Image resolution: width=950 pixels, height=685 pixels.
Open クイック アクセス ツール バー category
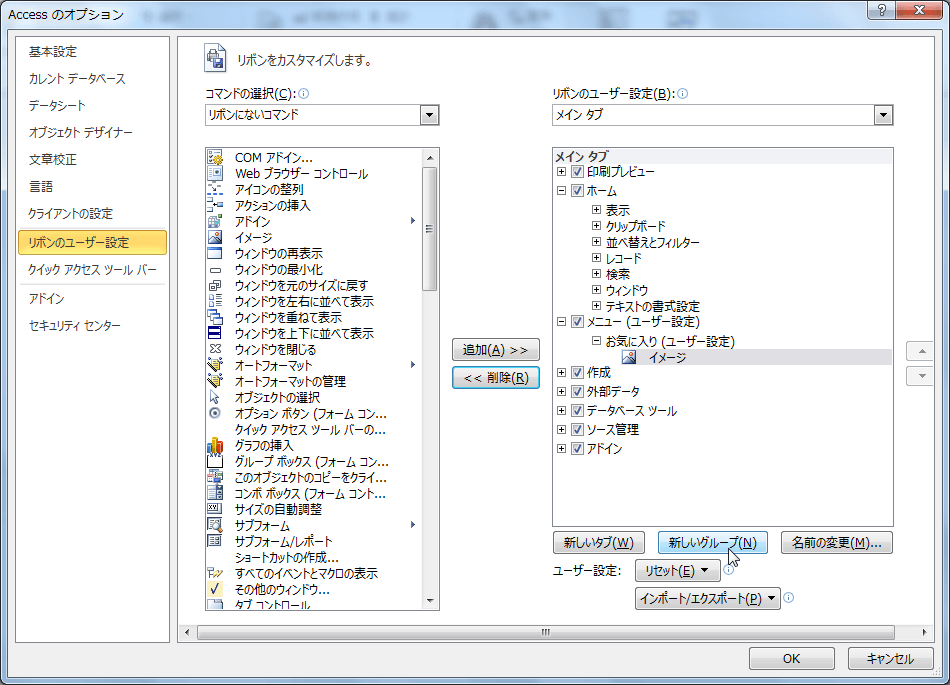coord(92,270)
